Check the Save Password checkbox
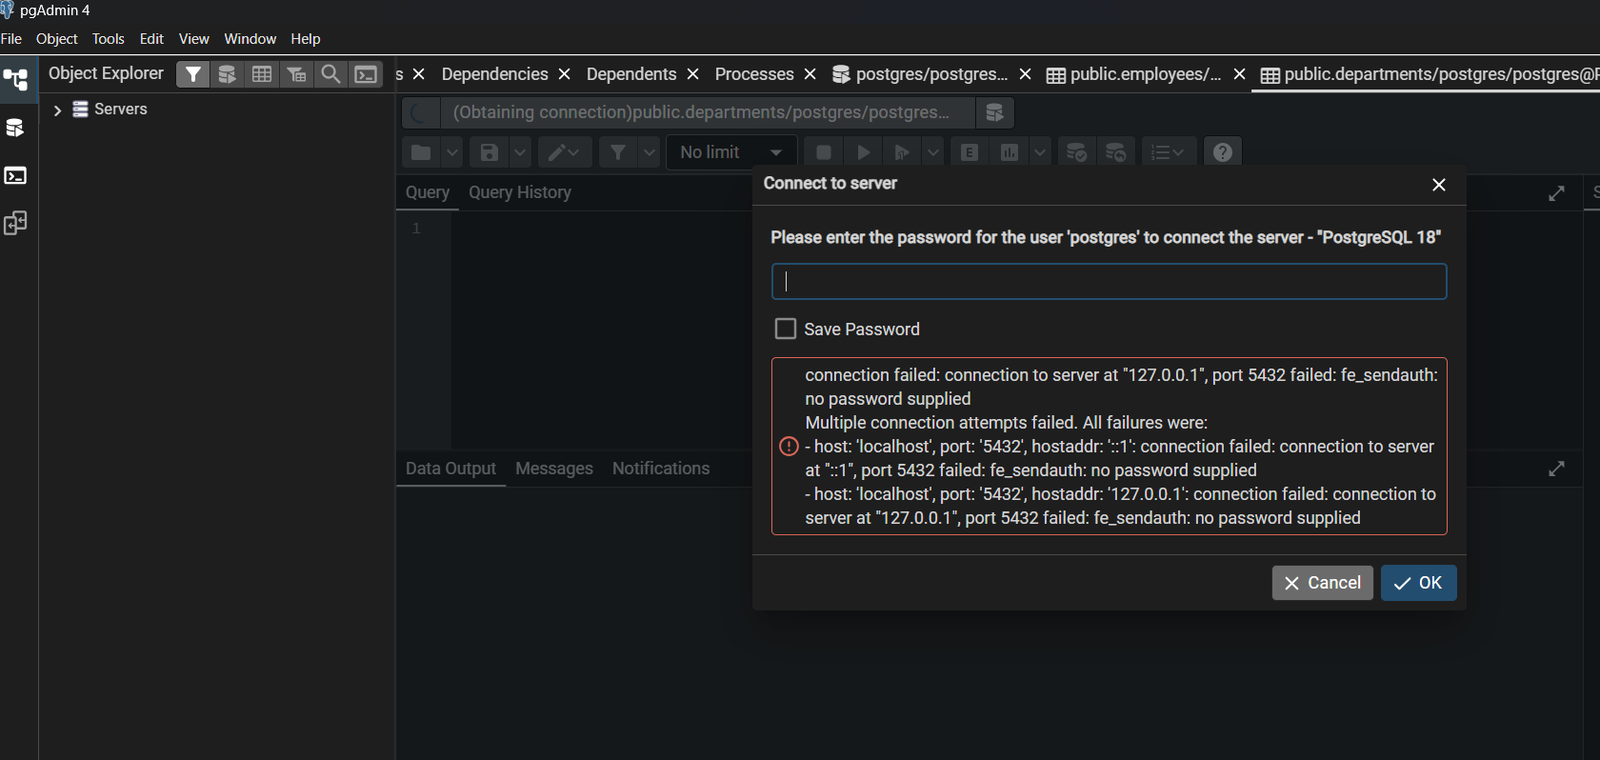Viewport: 1600px width, 760px height. [x=786, y=329]
